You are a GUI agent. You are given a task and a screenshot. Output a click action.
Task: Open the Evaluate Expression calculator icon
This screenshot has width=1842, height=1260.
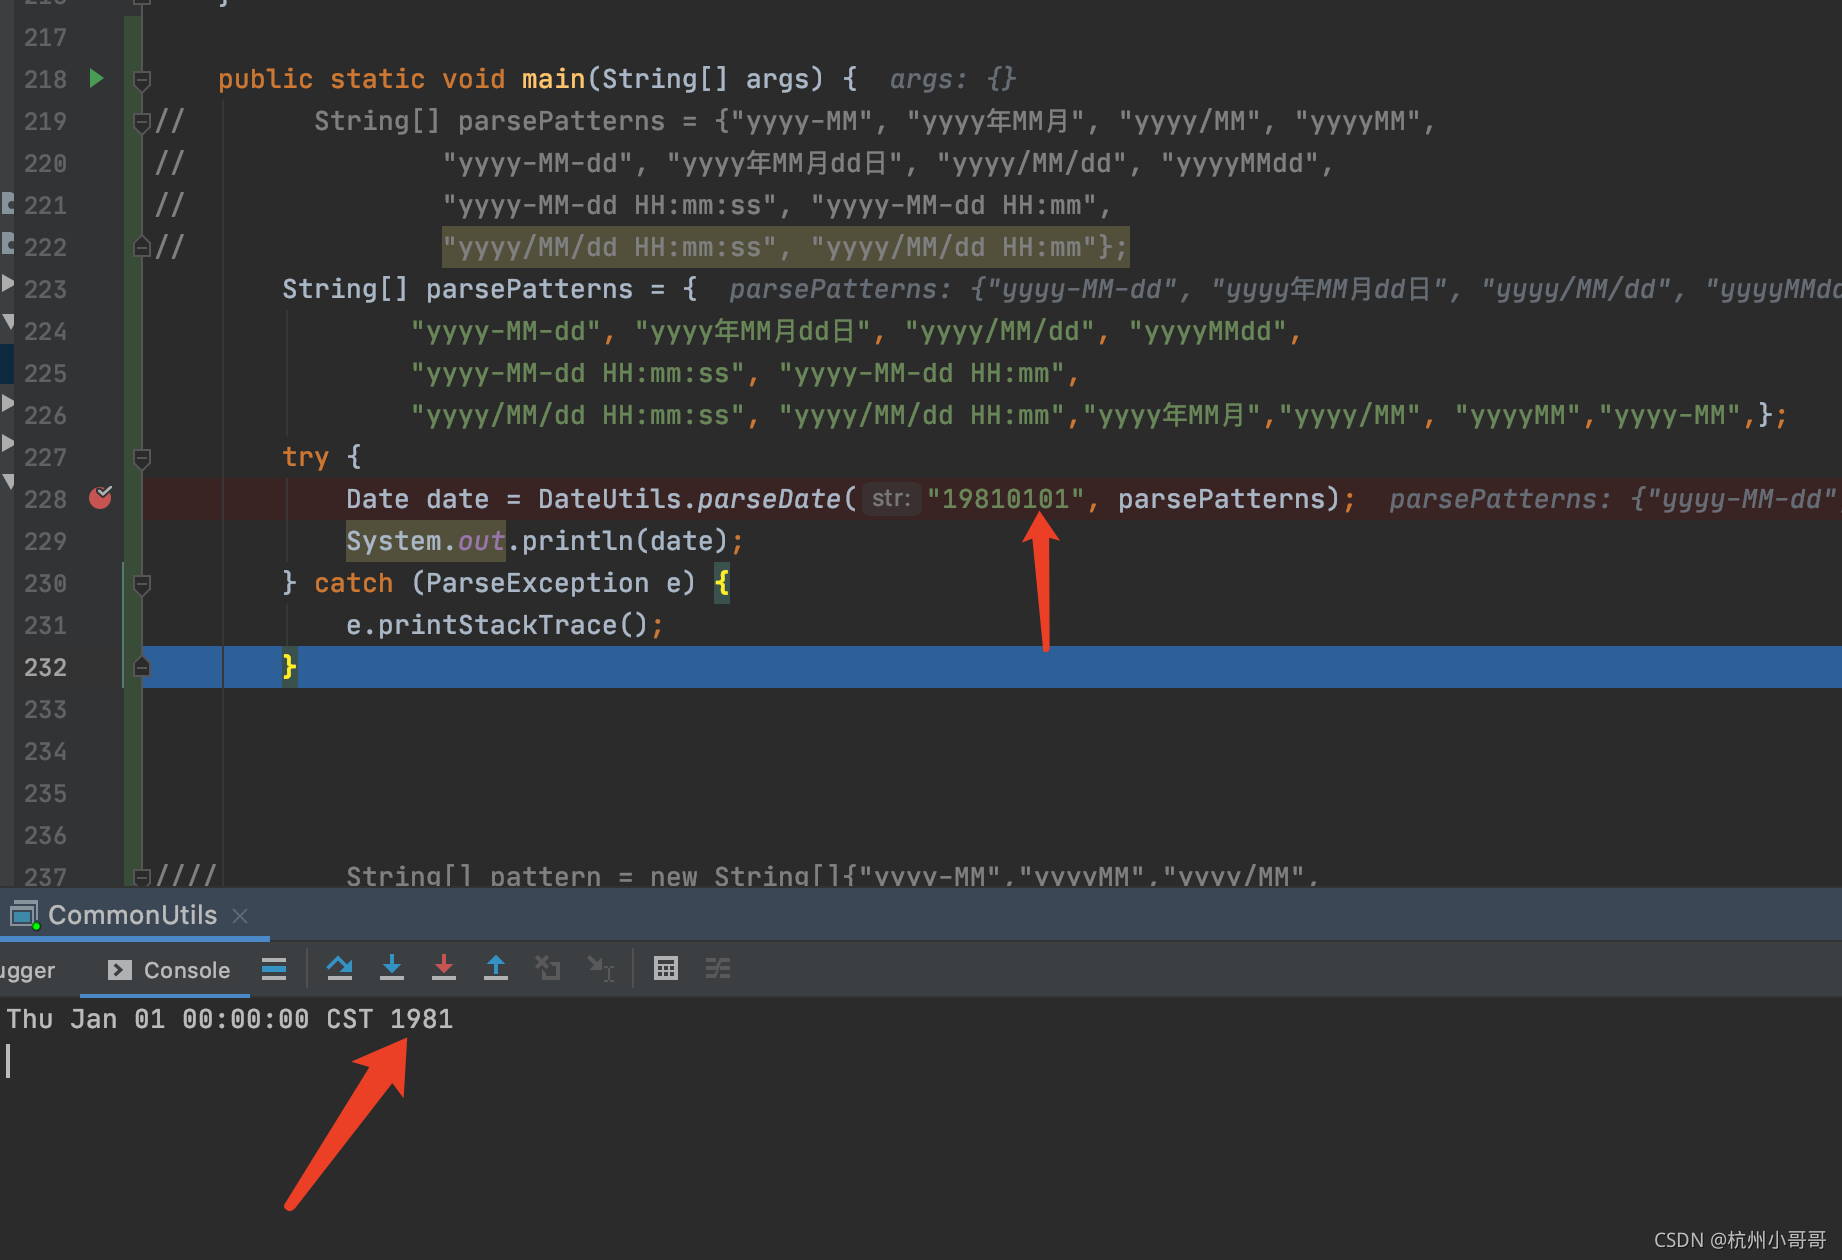(x=666, y=968)
